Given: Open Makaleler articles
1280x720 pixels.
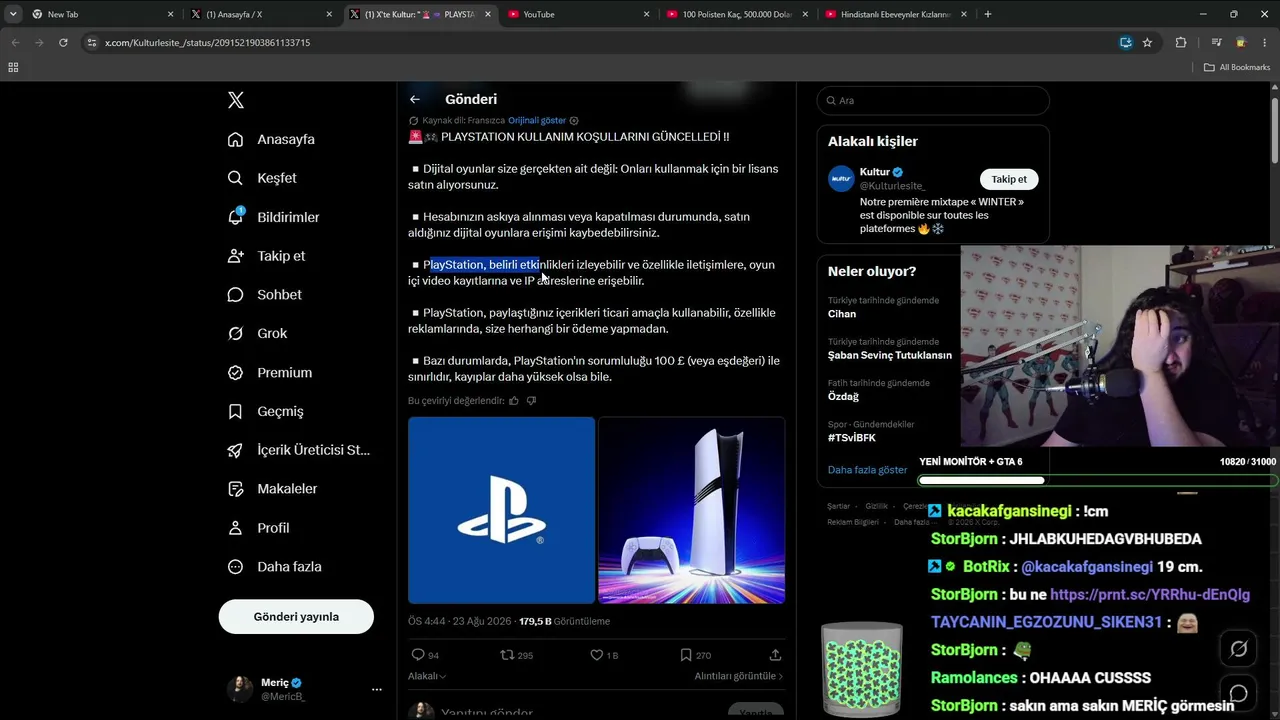Looking at the screenshot, I should (x=272, y=489).
